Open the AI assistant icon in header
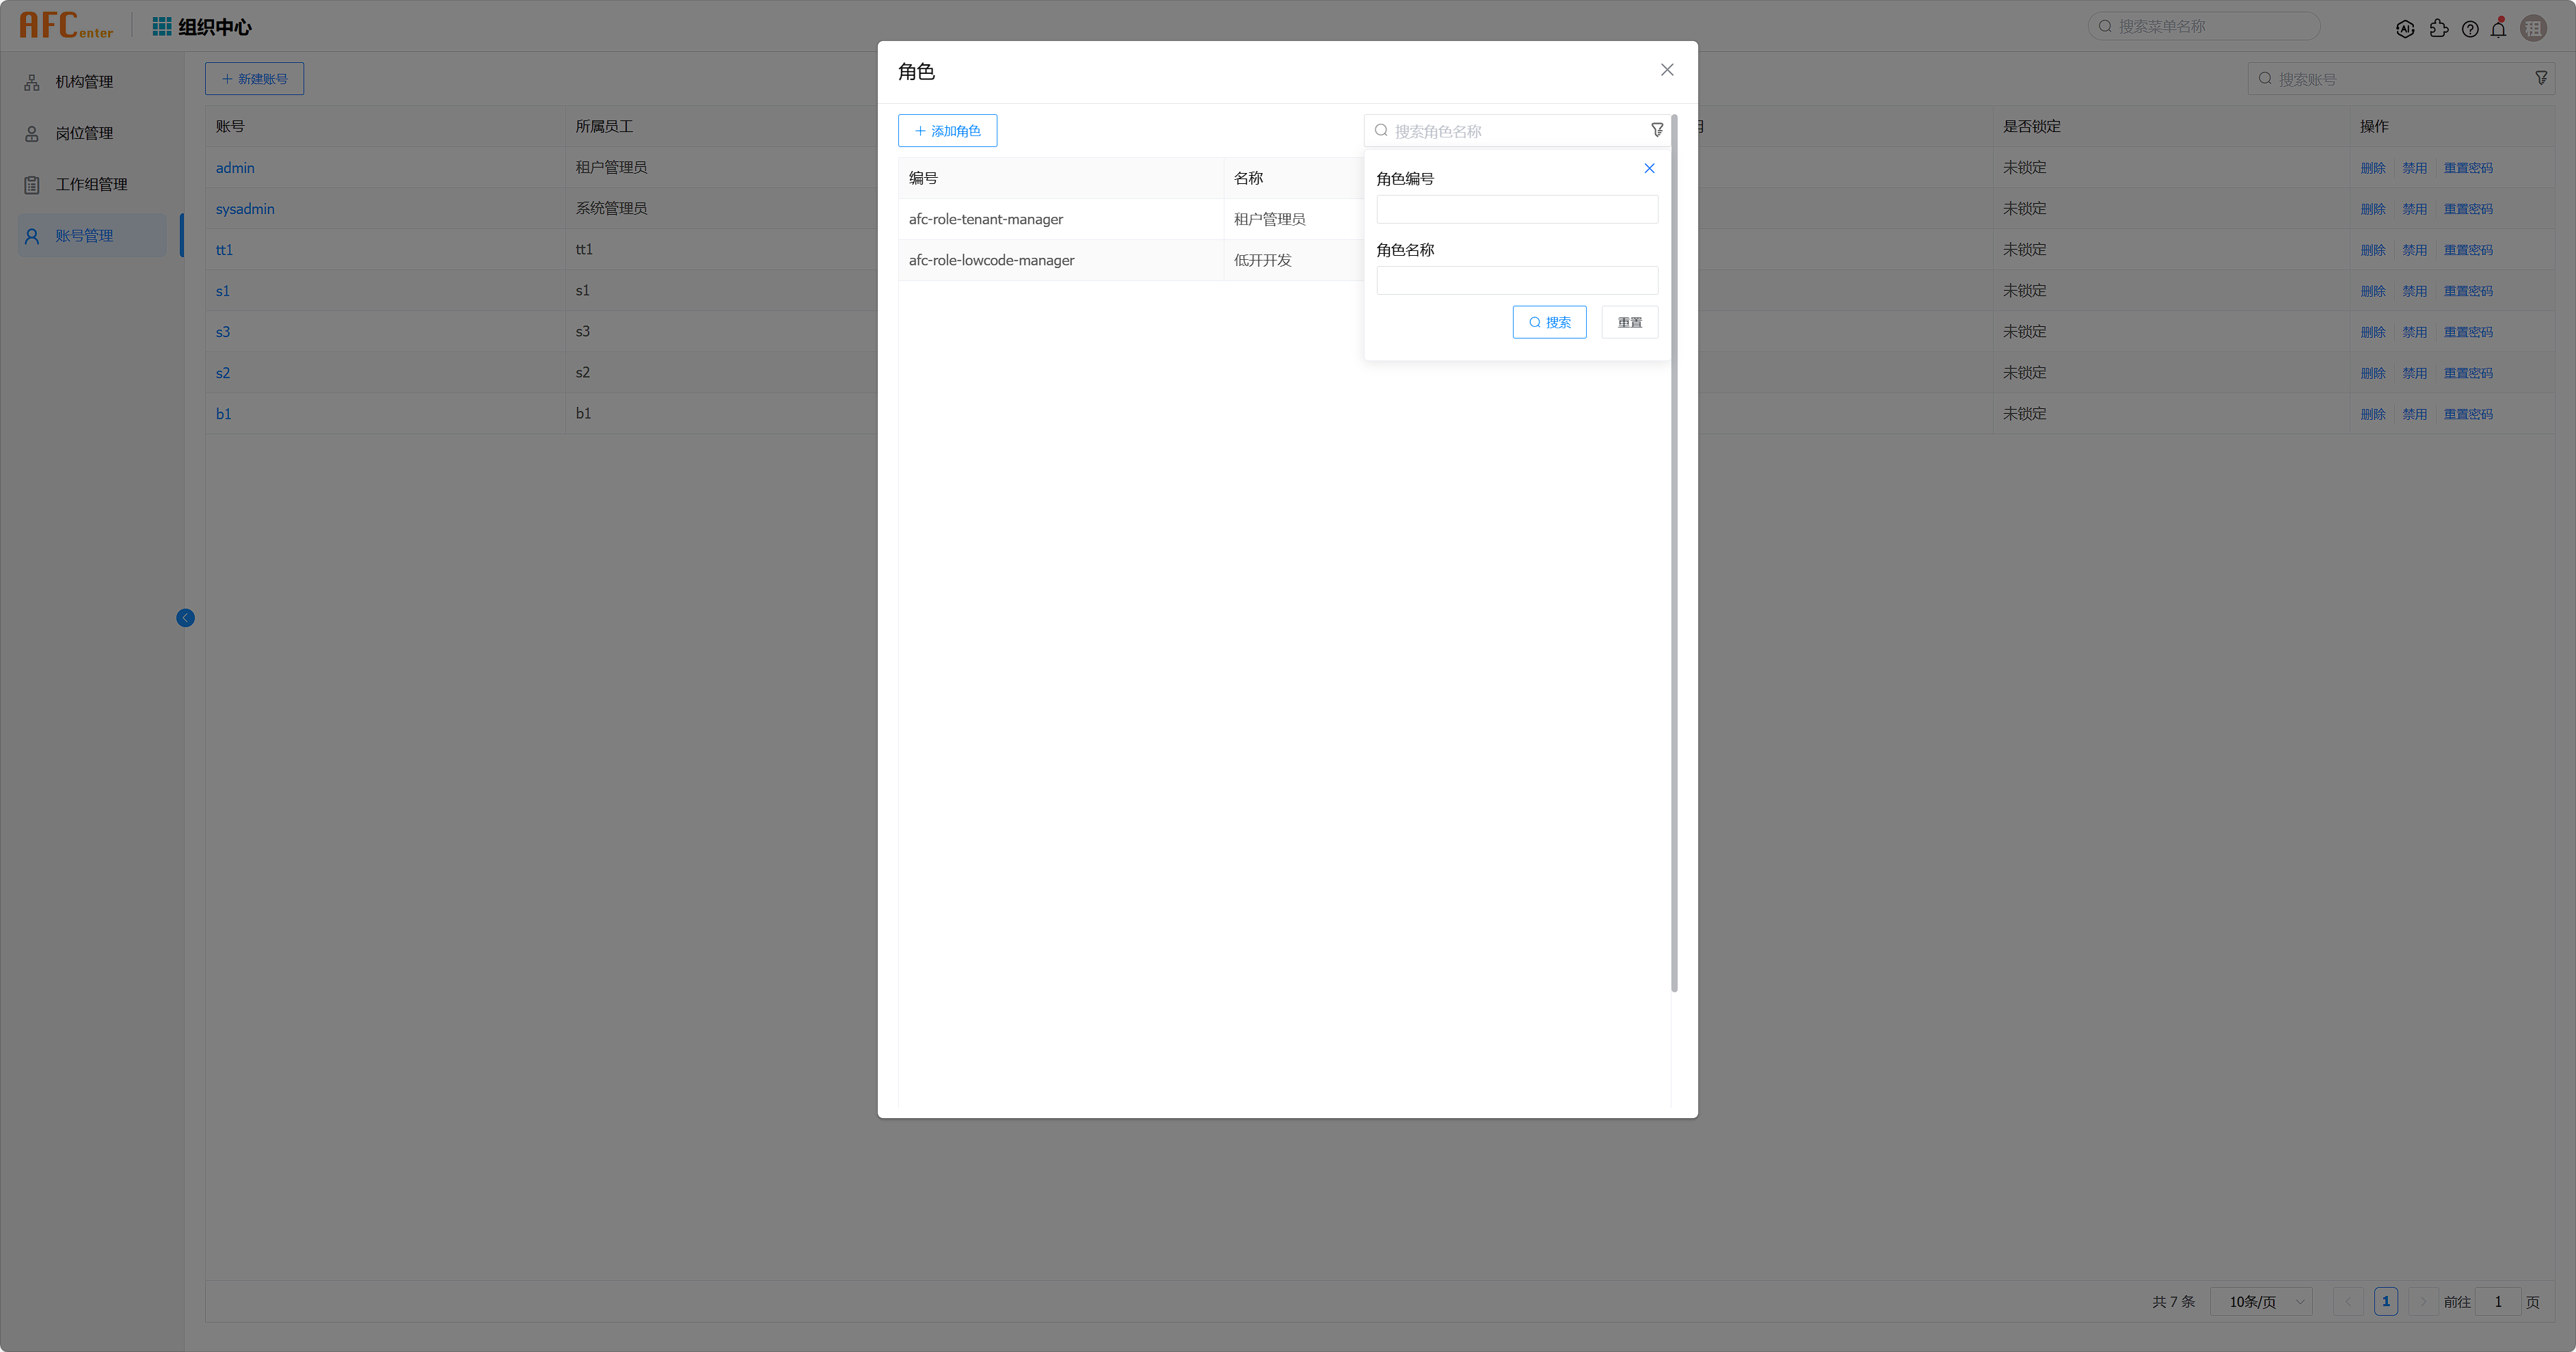This screenshot has height=1352, width=2576. point(2405,28)
